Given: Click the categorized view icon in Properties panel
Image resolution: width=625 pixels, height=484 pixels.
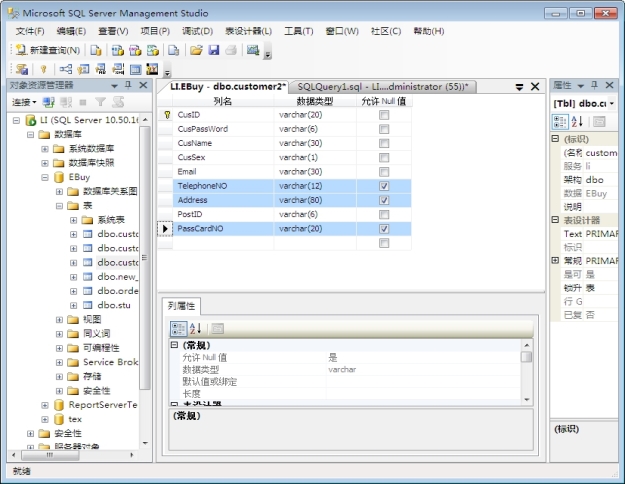Looking at the screenshot, I should (561, 121).
